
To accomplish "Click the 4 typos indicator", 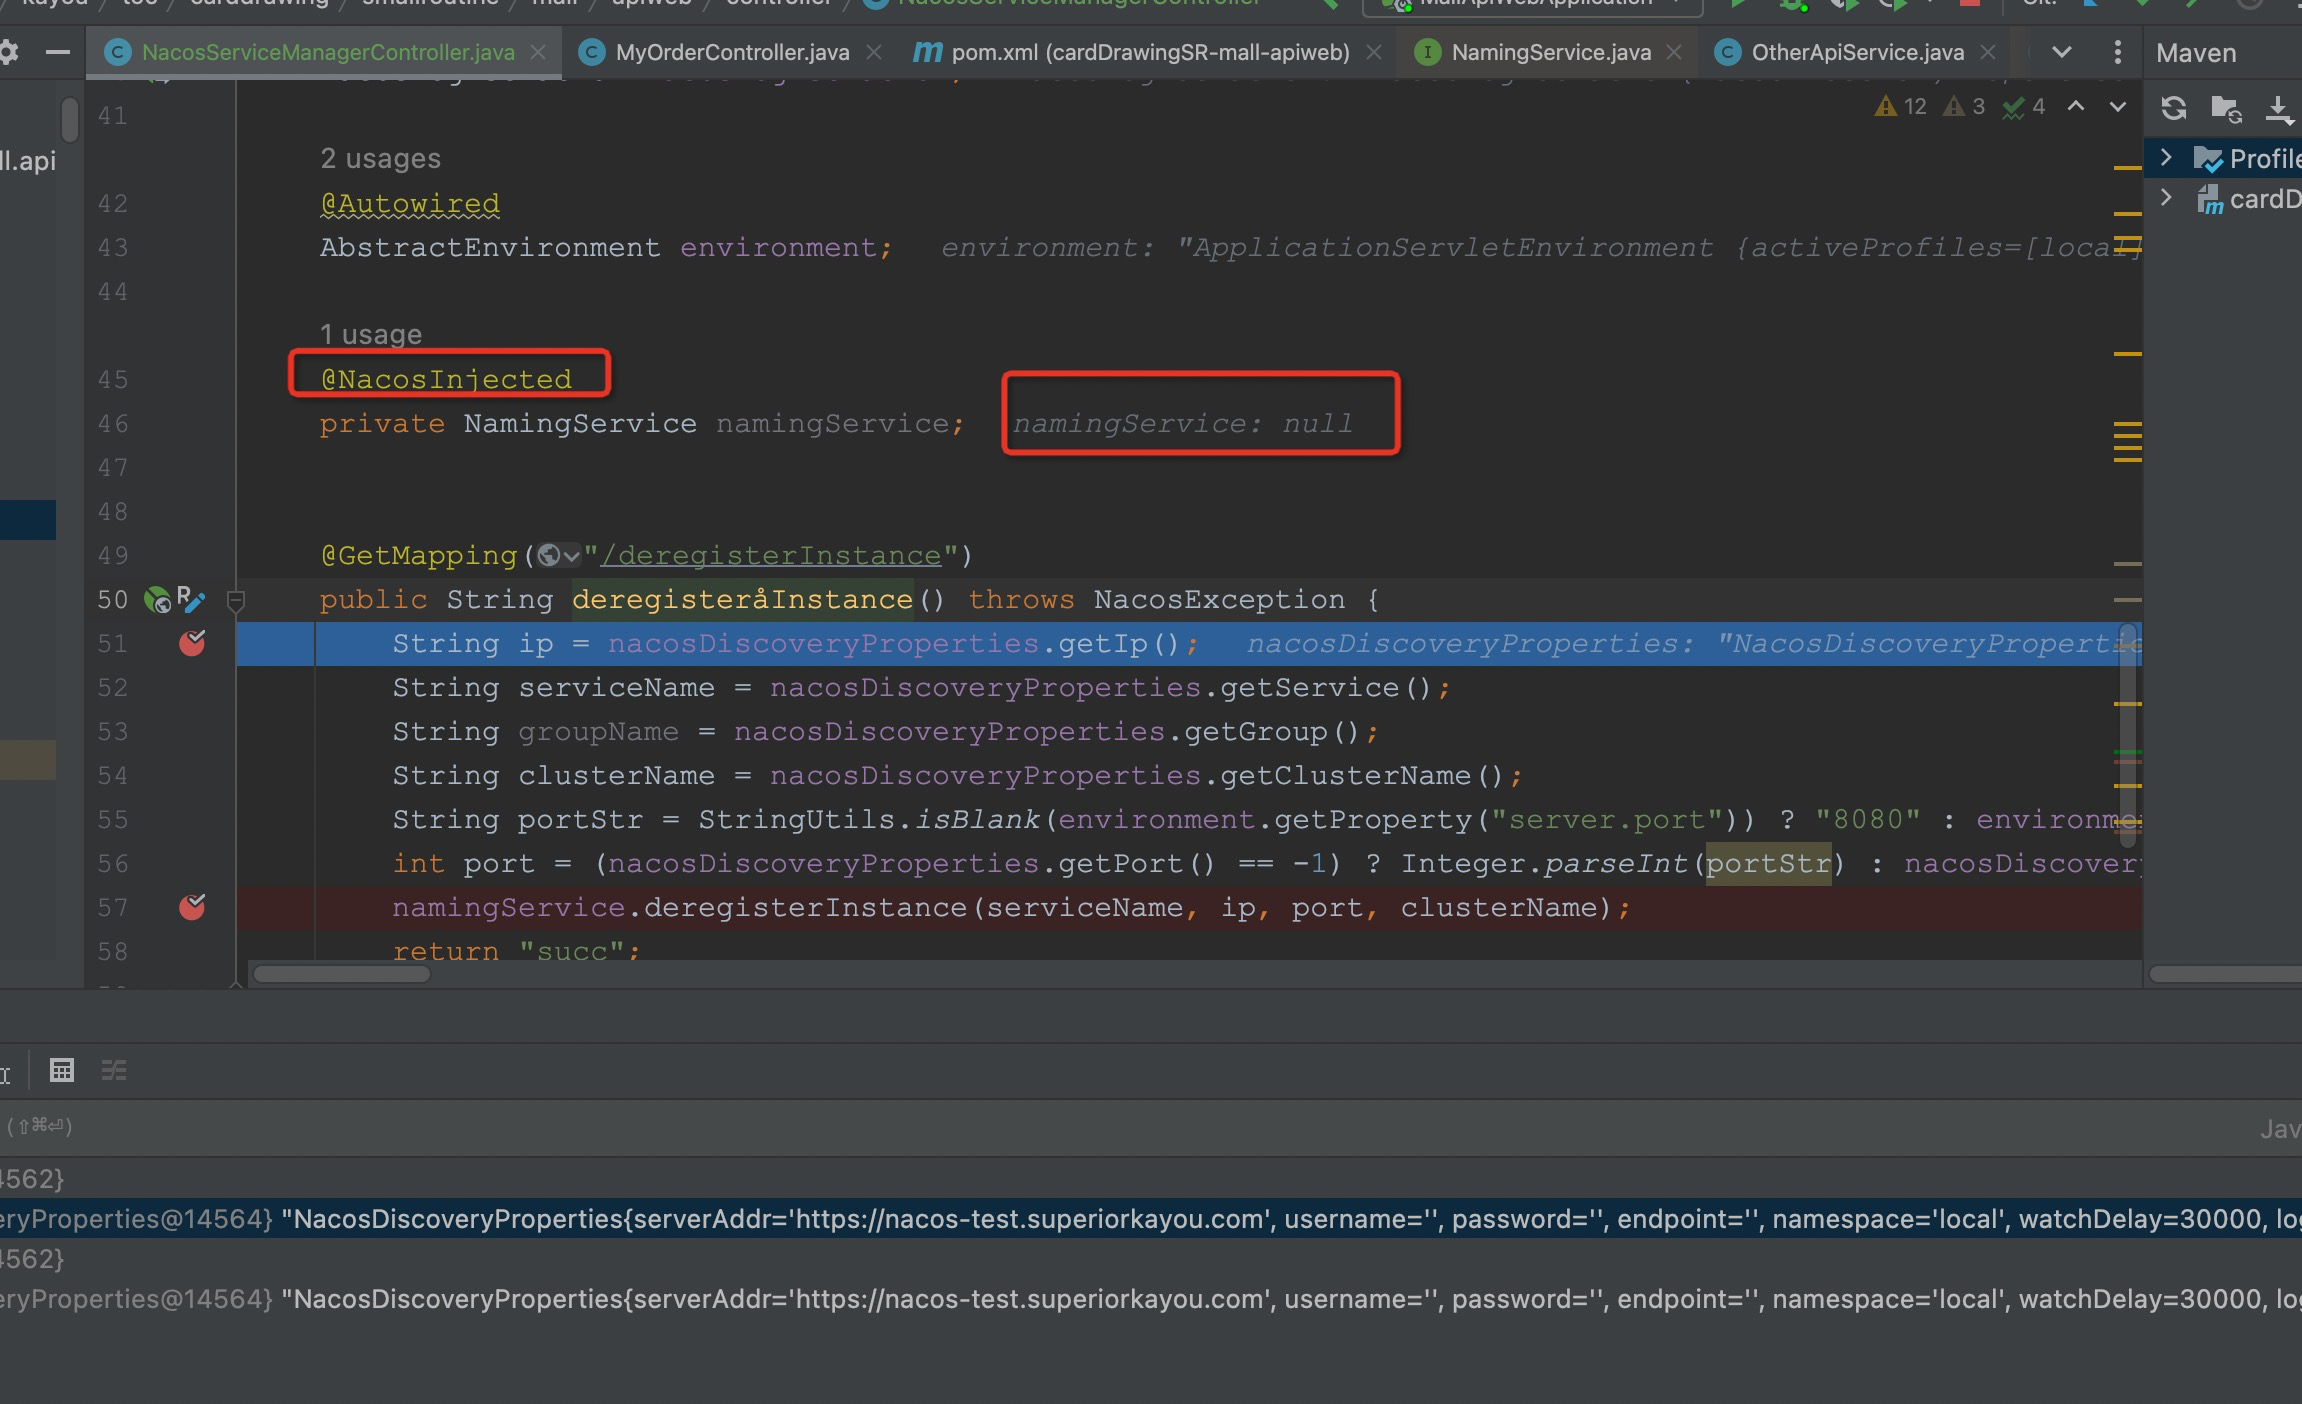I will (2024, 106).
